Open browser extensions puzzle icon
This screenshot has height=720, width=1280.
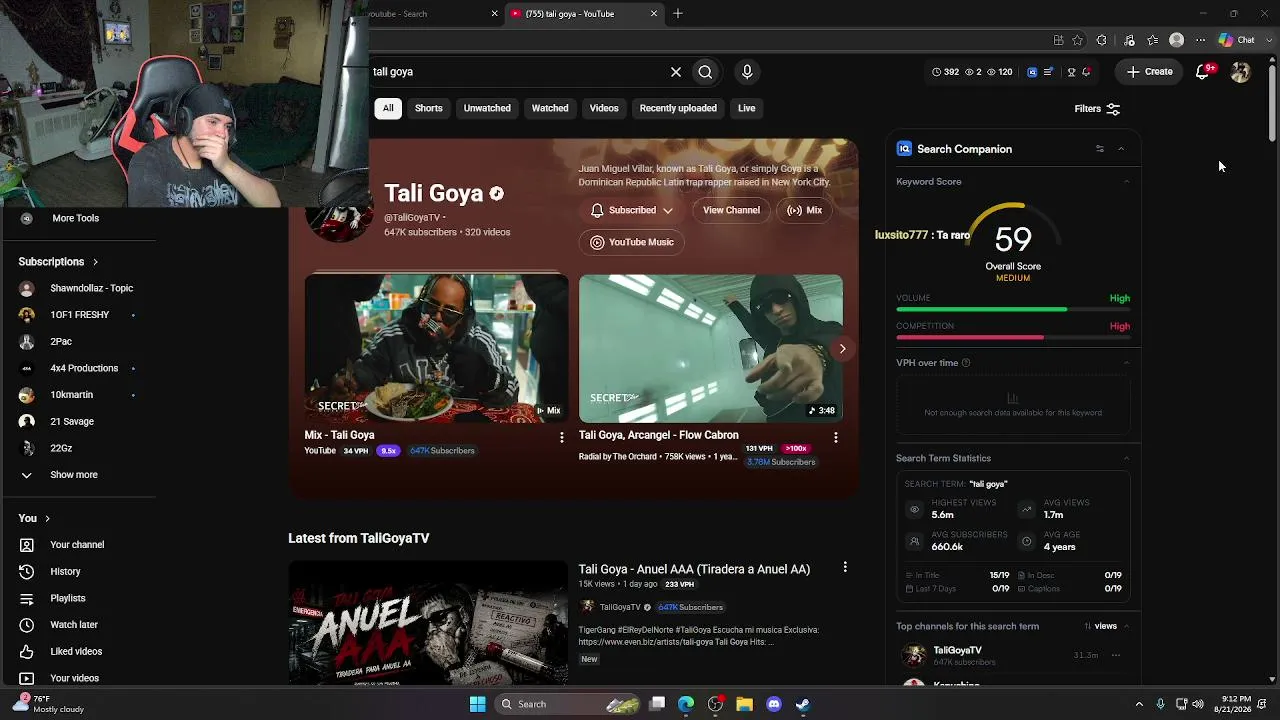point(1102,40)
